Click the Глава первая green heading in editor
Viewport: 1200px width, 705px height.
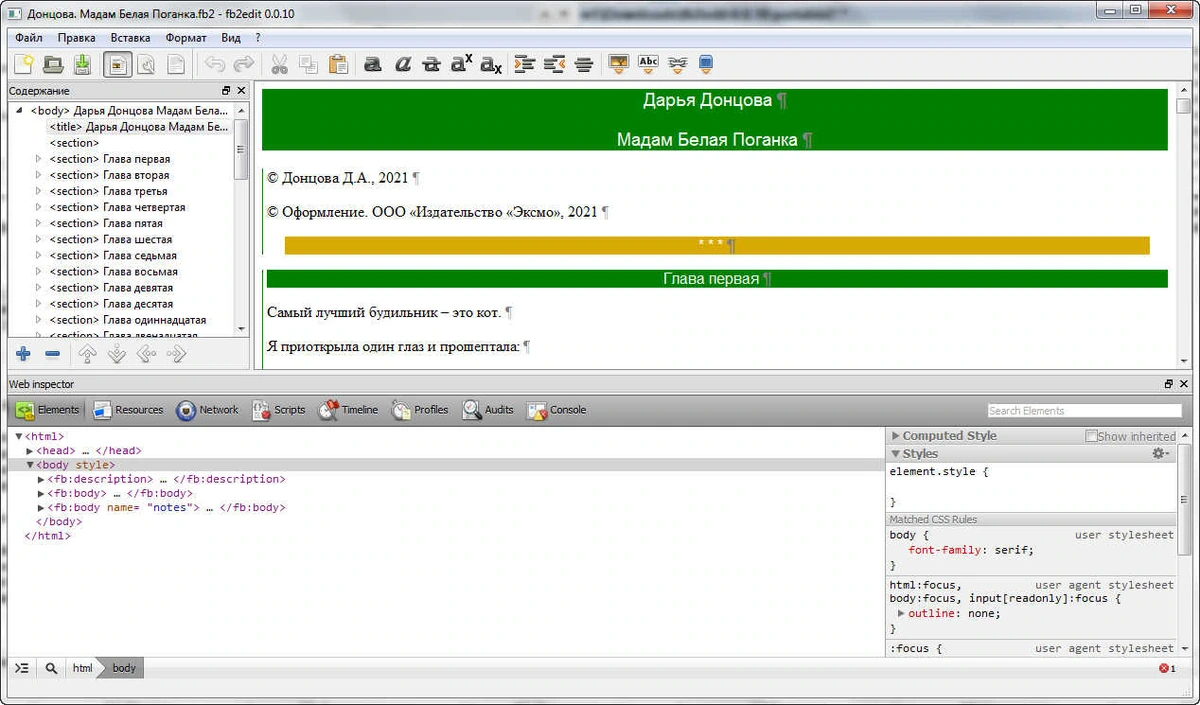click(x=717, y=279)
